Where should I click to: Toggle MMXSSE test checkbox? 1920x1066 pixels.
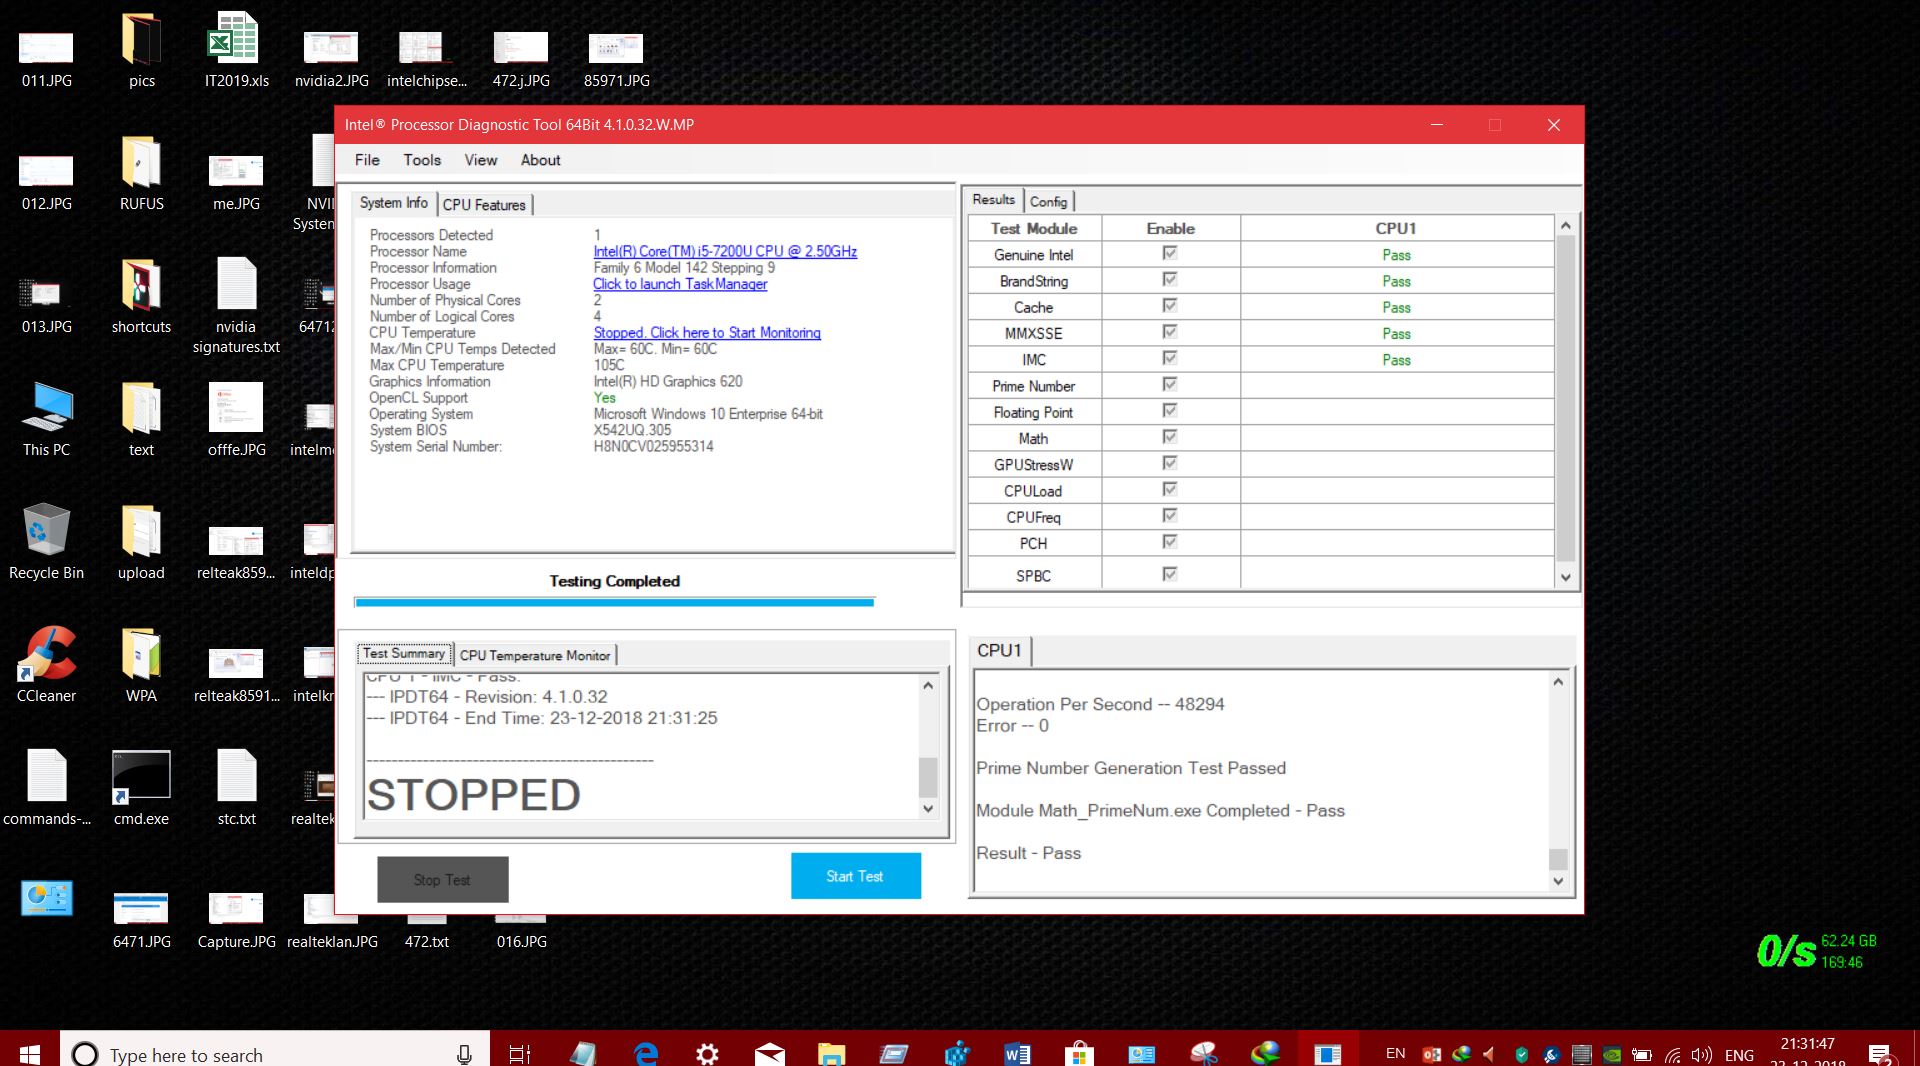click(x=1170, y=331)
